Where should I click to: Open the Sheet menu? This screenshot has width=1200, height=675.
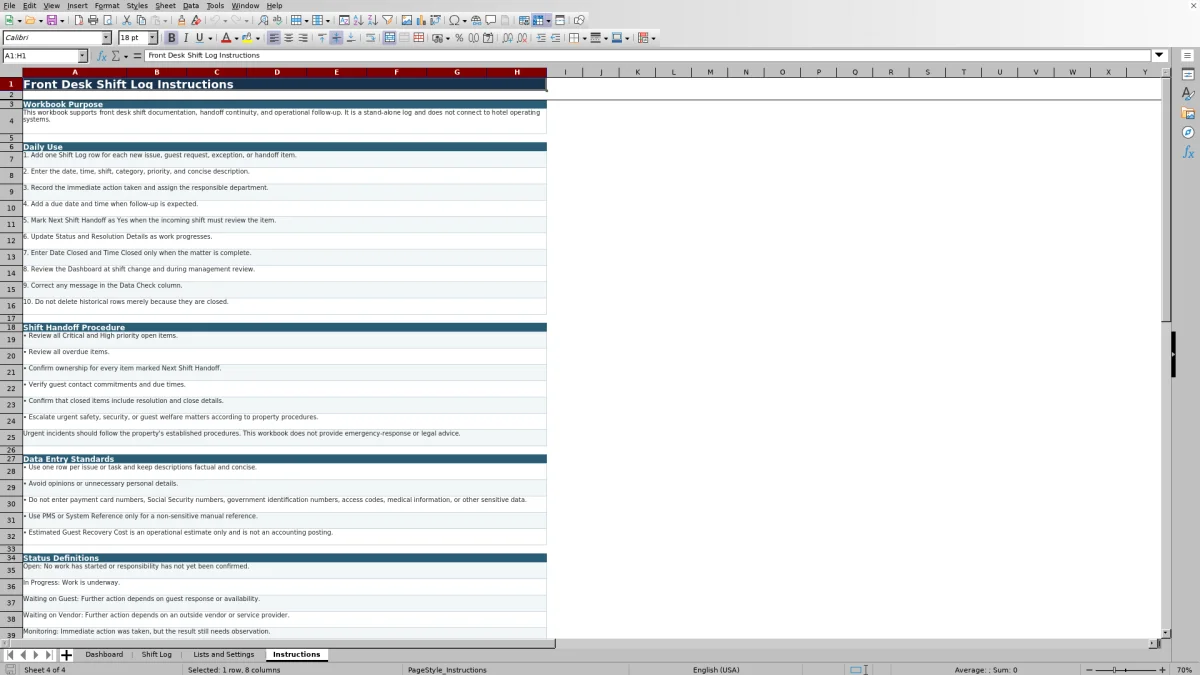(x=165, y=6)
